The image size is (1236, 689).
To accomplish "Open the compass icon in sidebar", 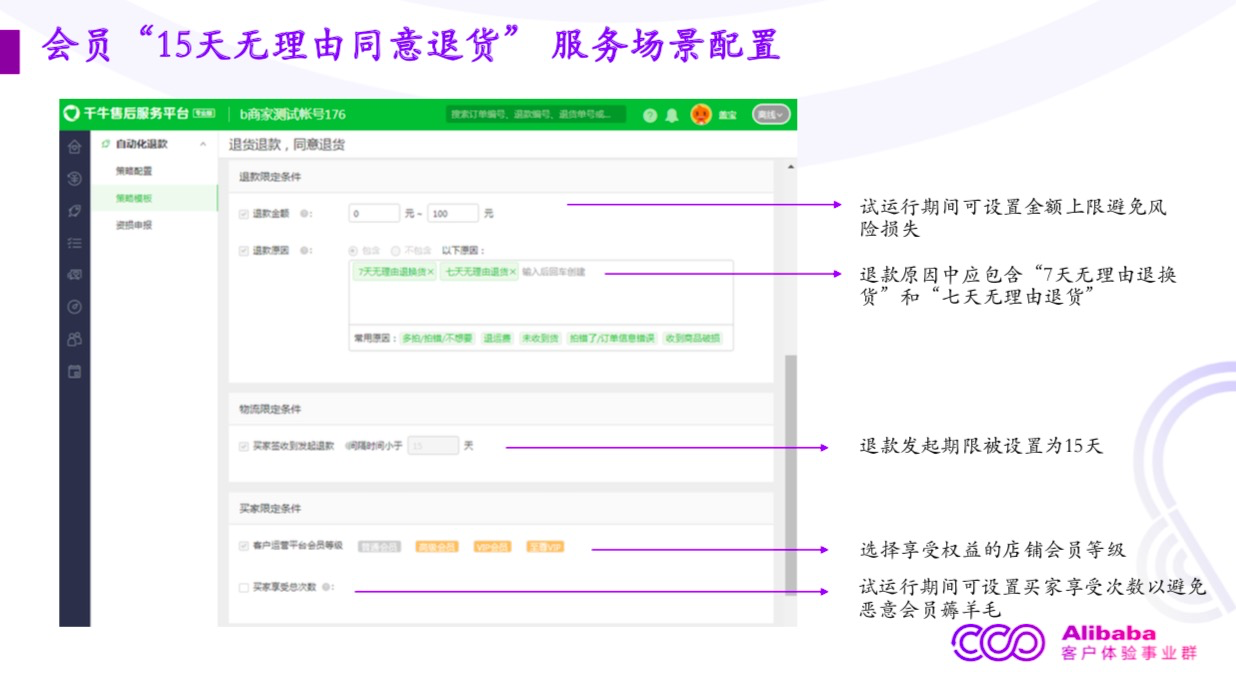I will 74,307.
